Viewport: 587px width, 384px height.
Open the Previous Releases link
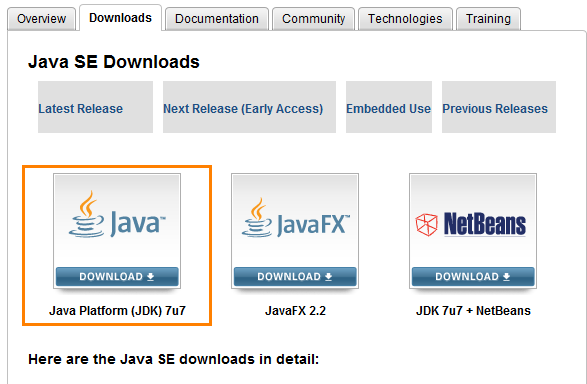(x=495, y=109)
